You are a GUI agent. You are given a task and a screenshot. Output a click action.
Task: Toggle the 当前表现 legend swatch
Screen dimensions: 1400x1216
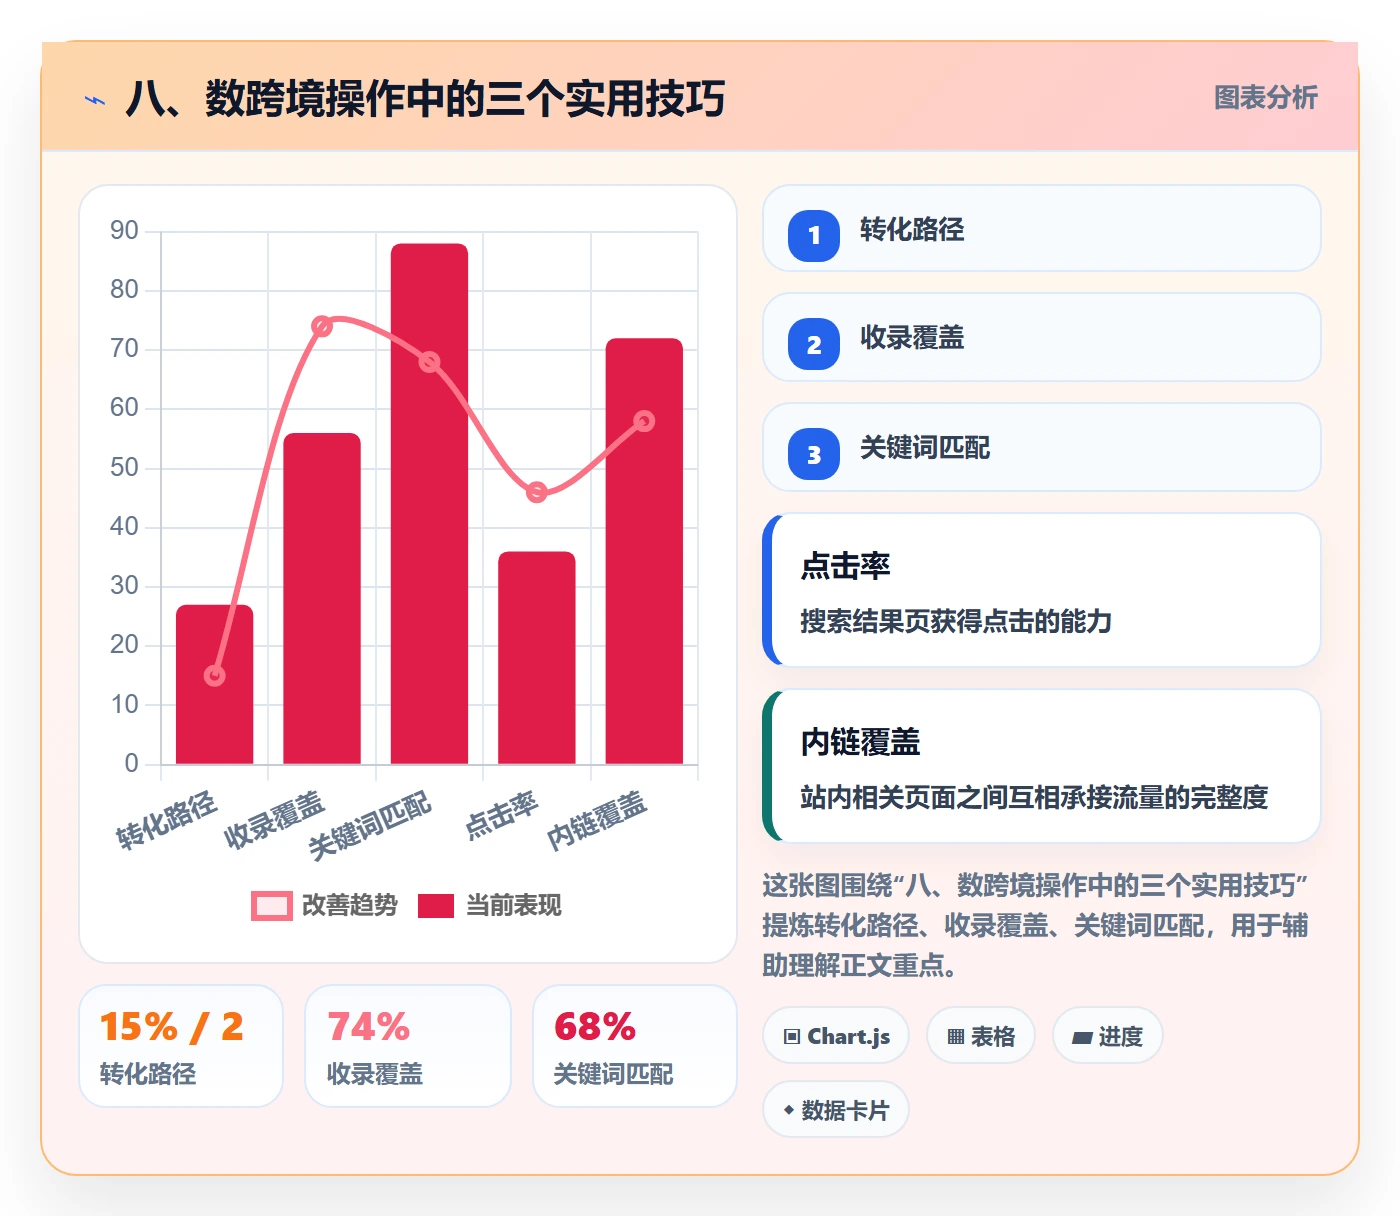pos(436,906)
